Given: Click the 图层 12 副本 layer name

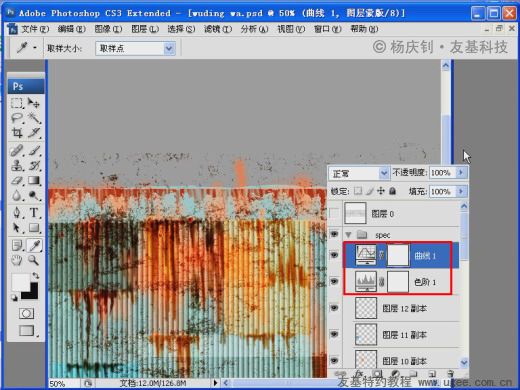Looking at the screenshot, I should coord(404,308).
